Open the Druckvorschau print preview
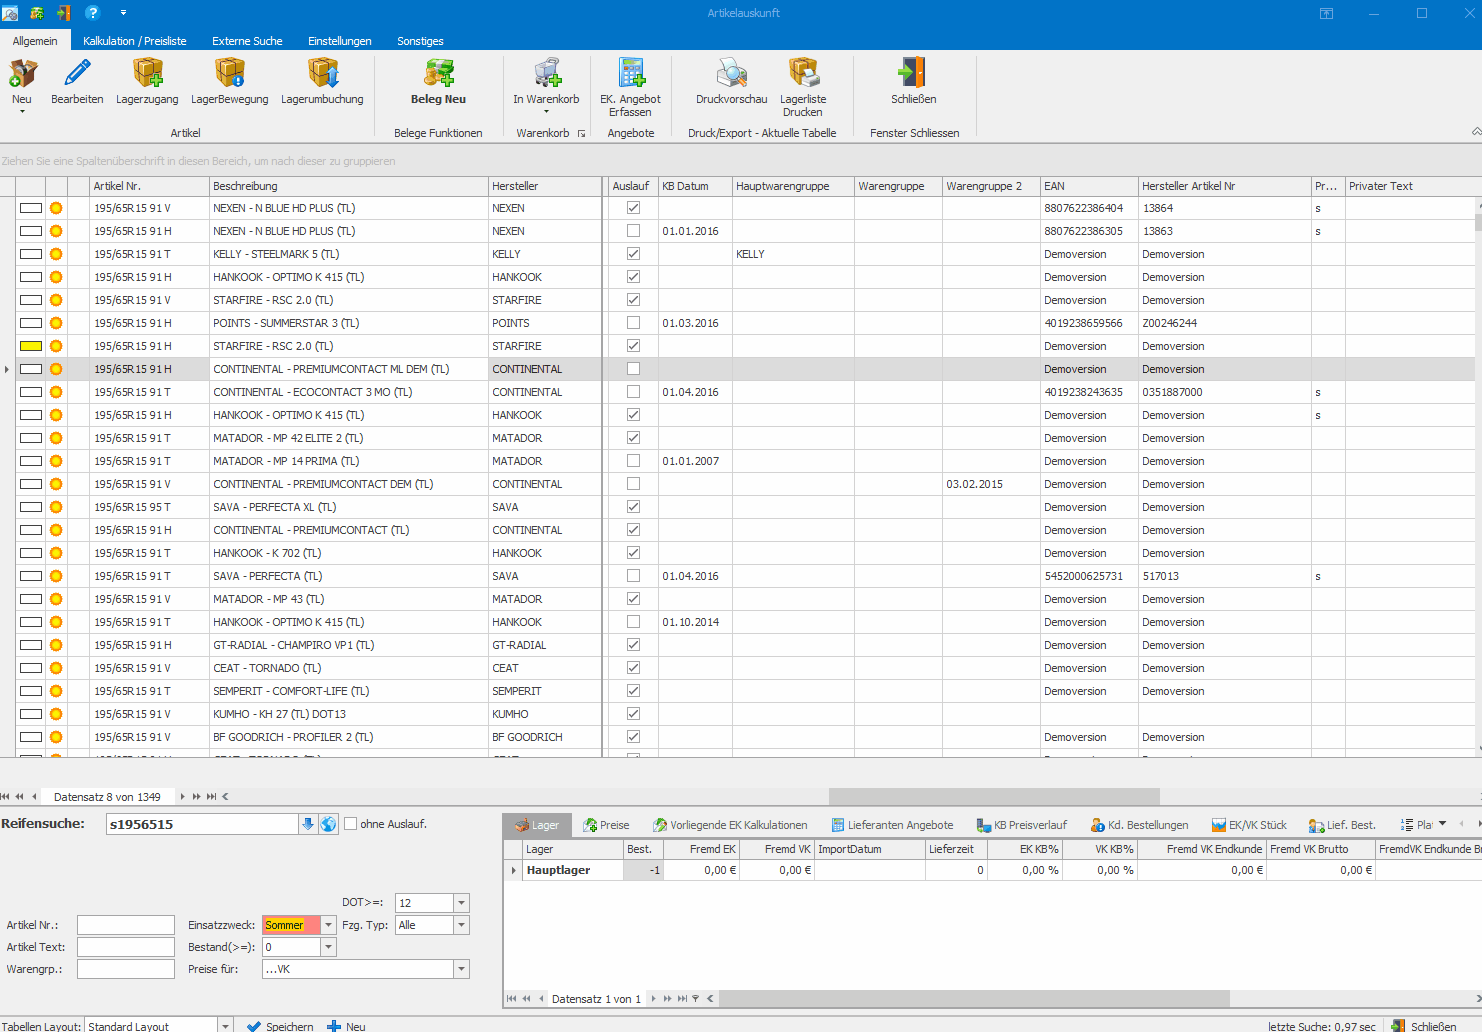Screen dimensions: 1482x1032 pyautogui.click(x=731, y=74)
